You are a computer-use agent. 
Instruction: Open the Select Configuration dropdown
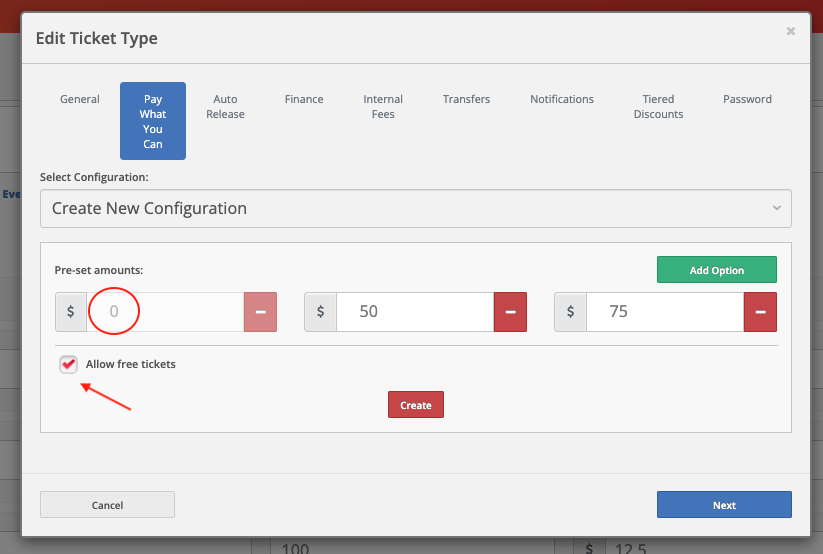[x=415, y=209]
